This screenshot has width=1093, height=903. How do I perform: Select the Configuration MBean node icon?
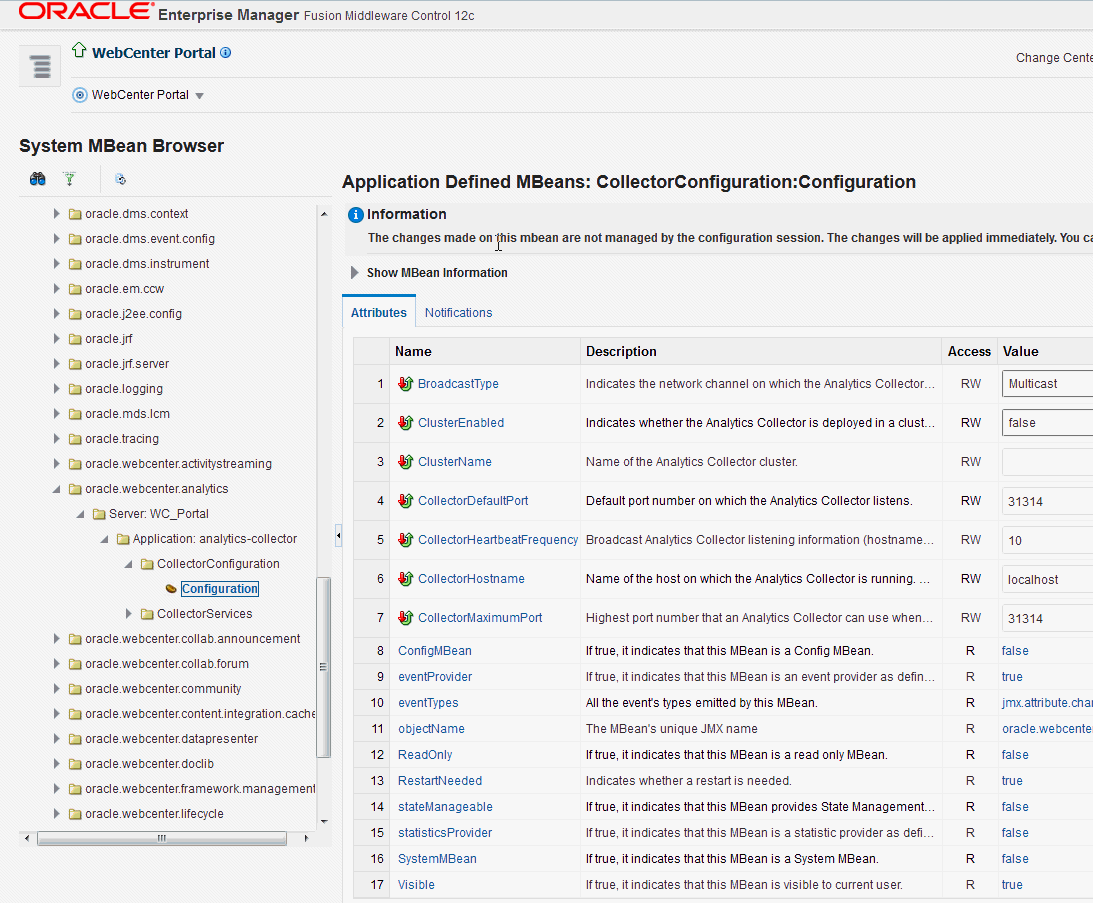(x=172, y=588)
